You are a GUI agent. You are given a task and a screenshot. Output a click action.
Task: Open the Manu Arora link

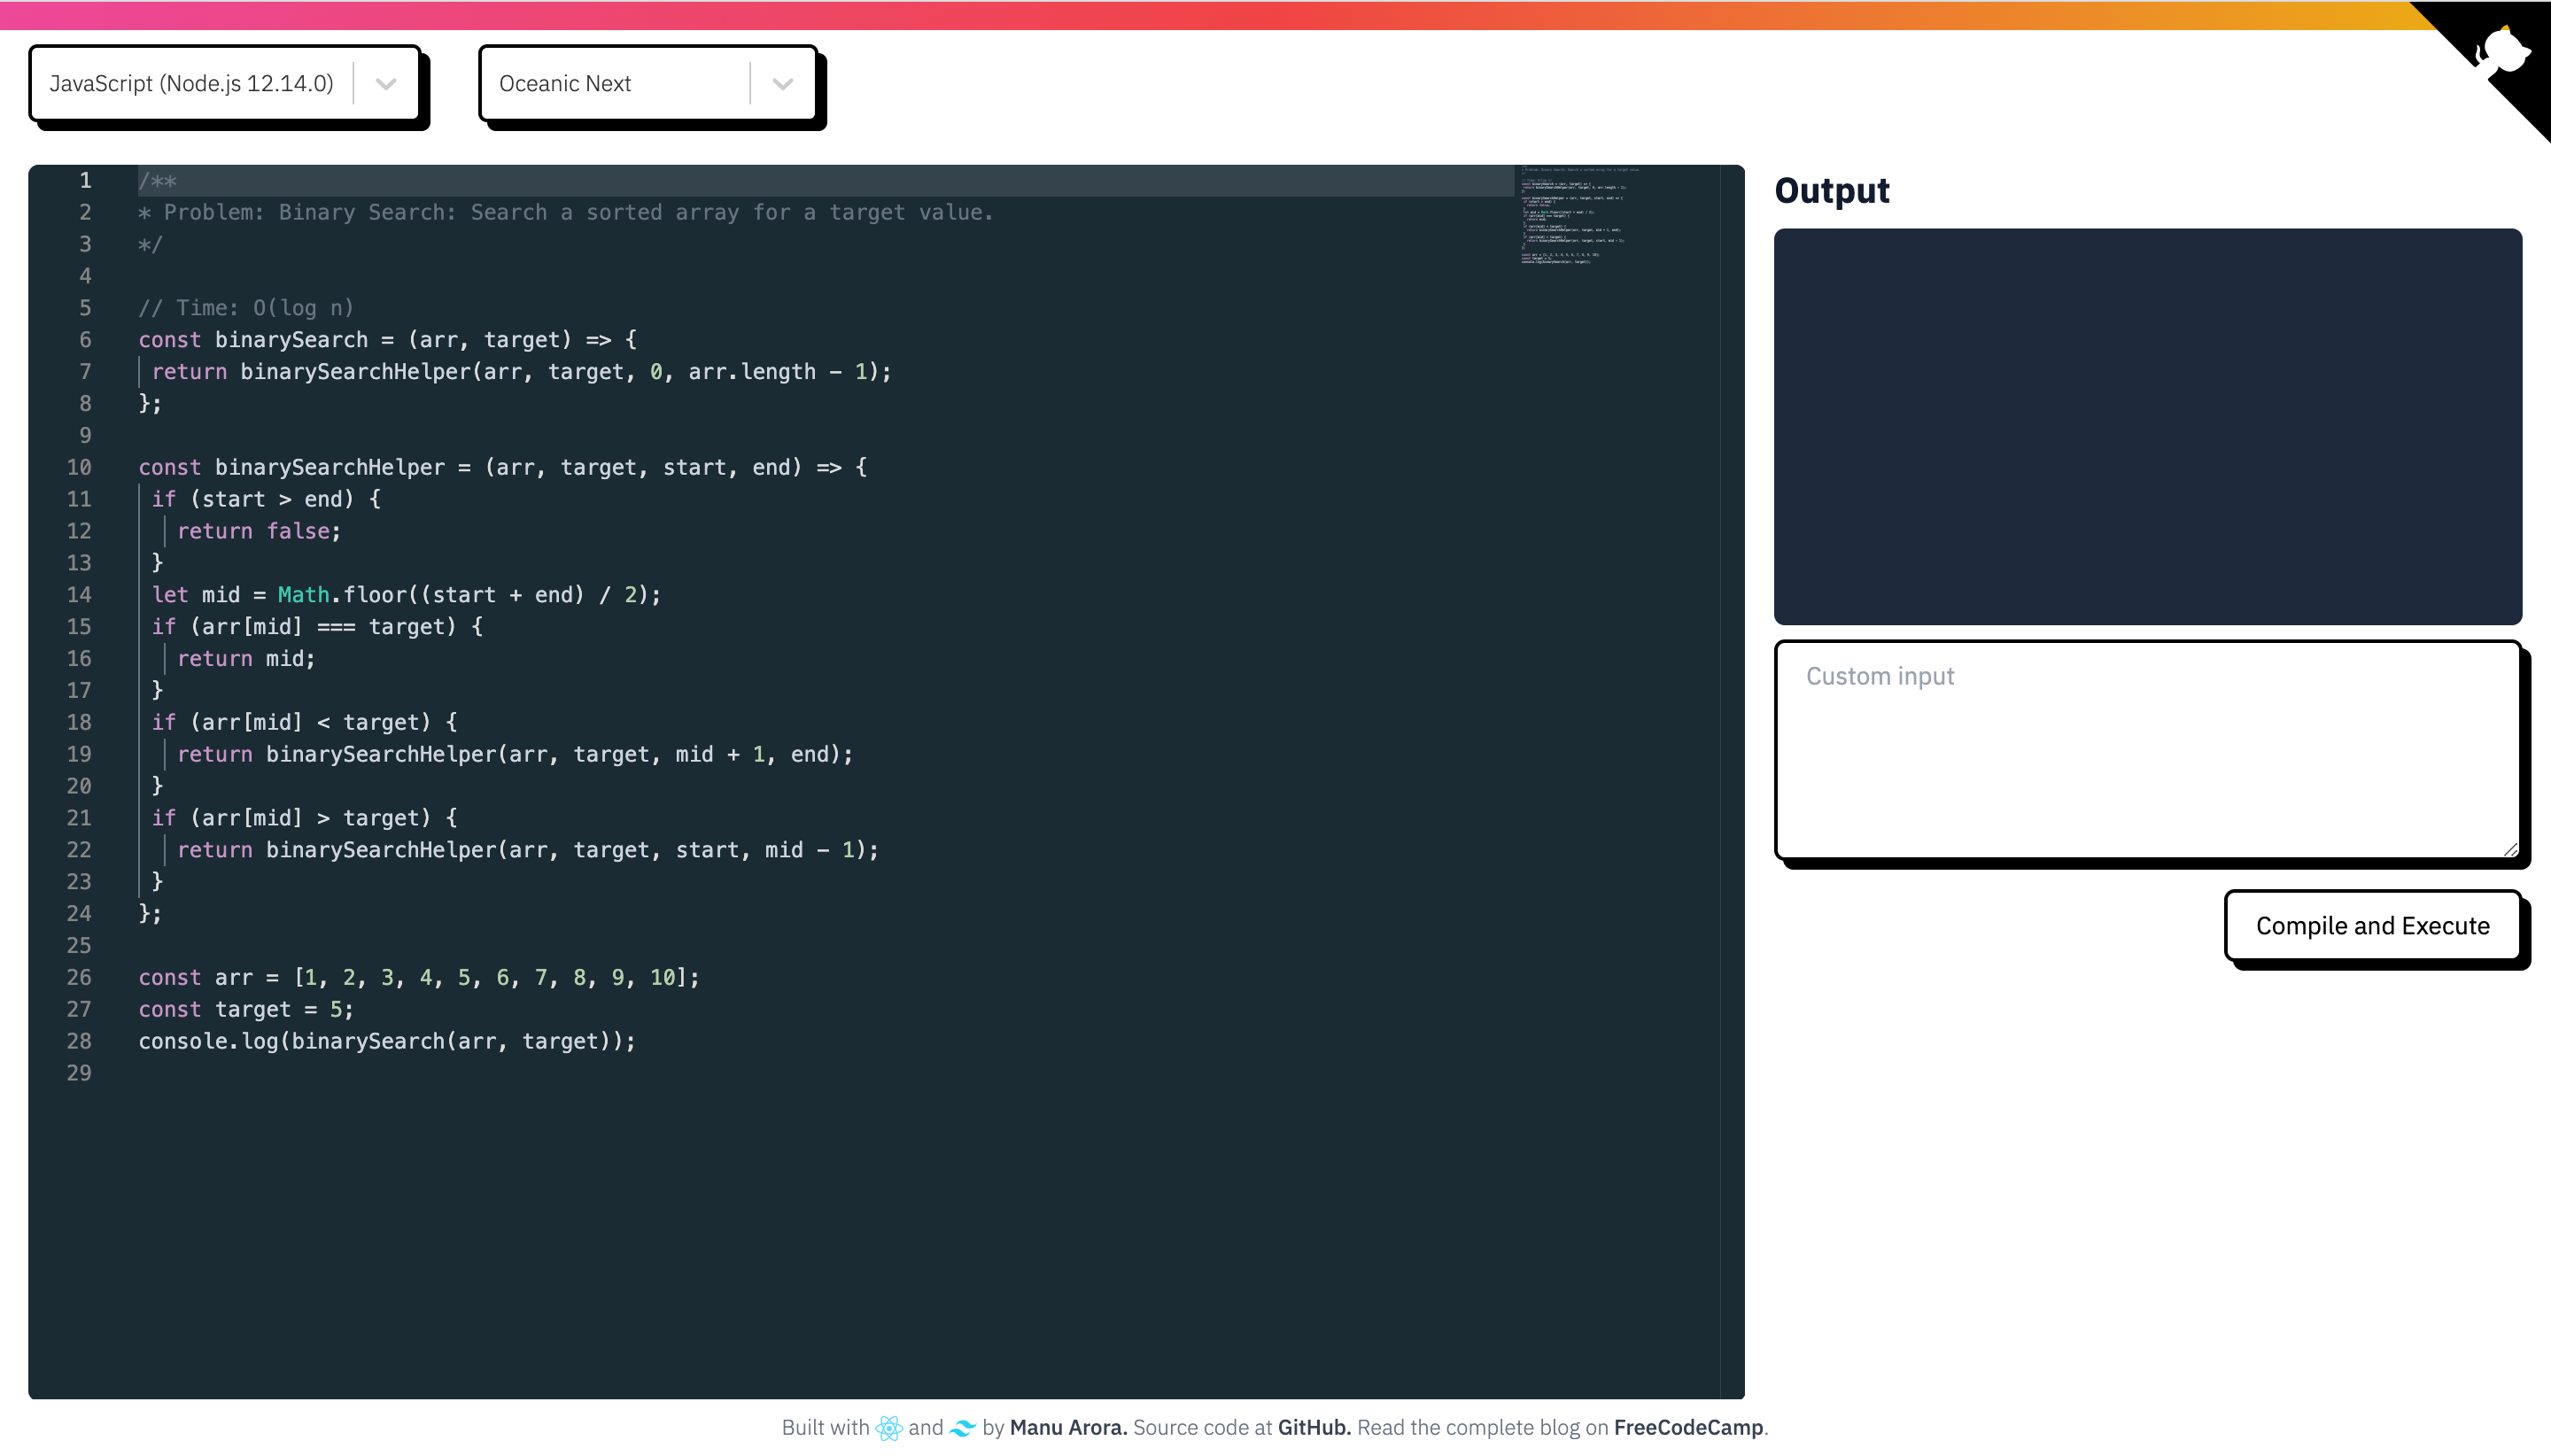click(1068, 1428)
